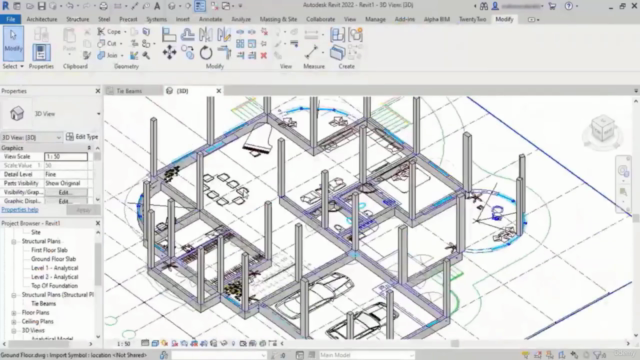Screen dimensions: 640x360
Task: Collapse the 3D Views tree node
Action: pyautogui.click(x=13, y=331)
